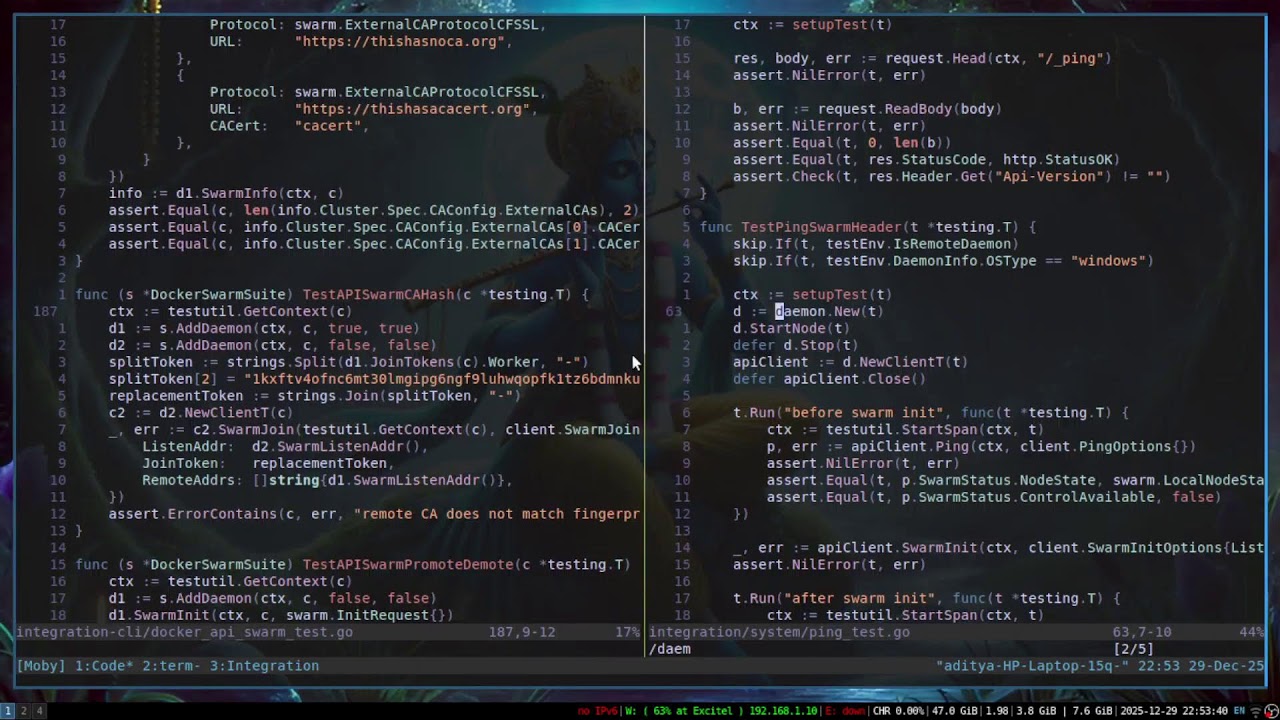Click the "Api-Version" header check line
This screenshot has height=720, width=1280.
pyautogui.click(x=951, y=177)
